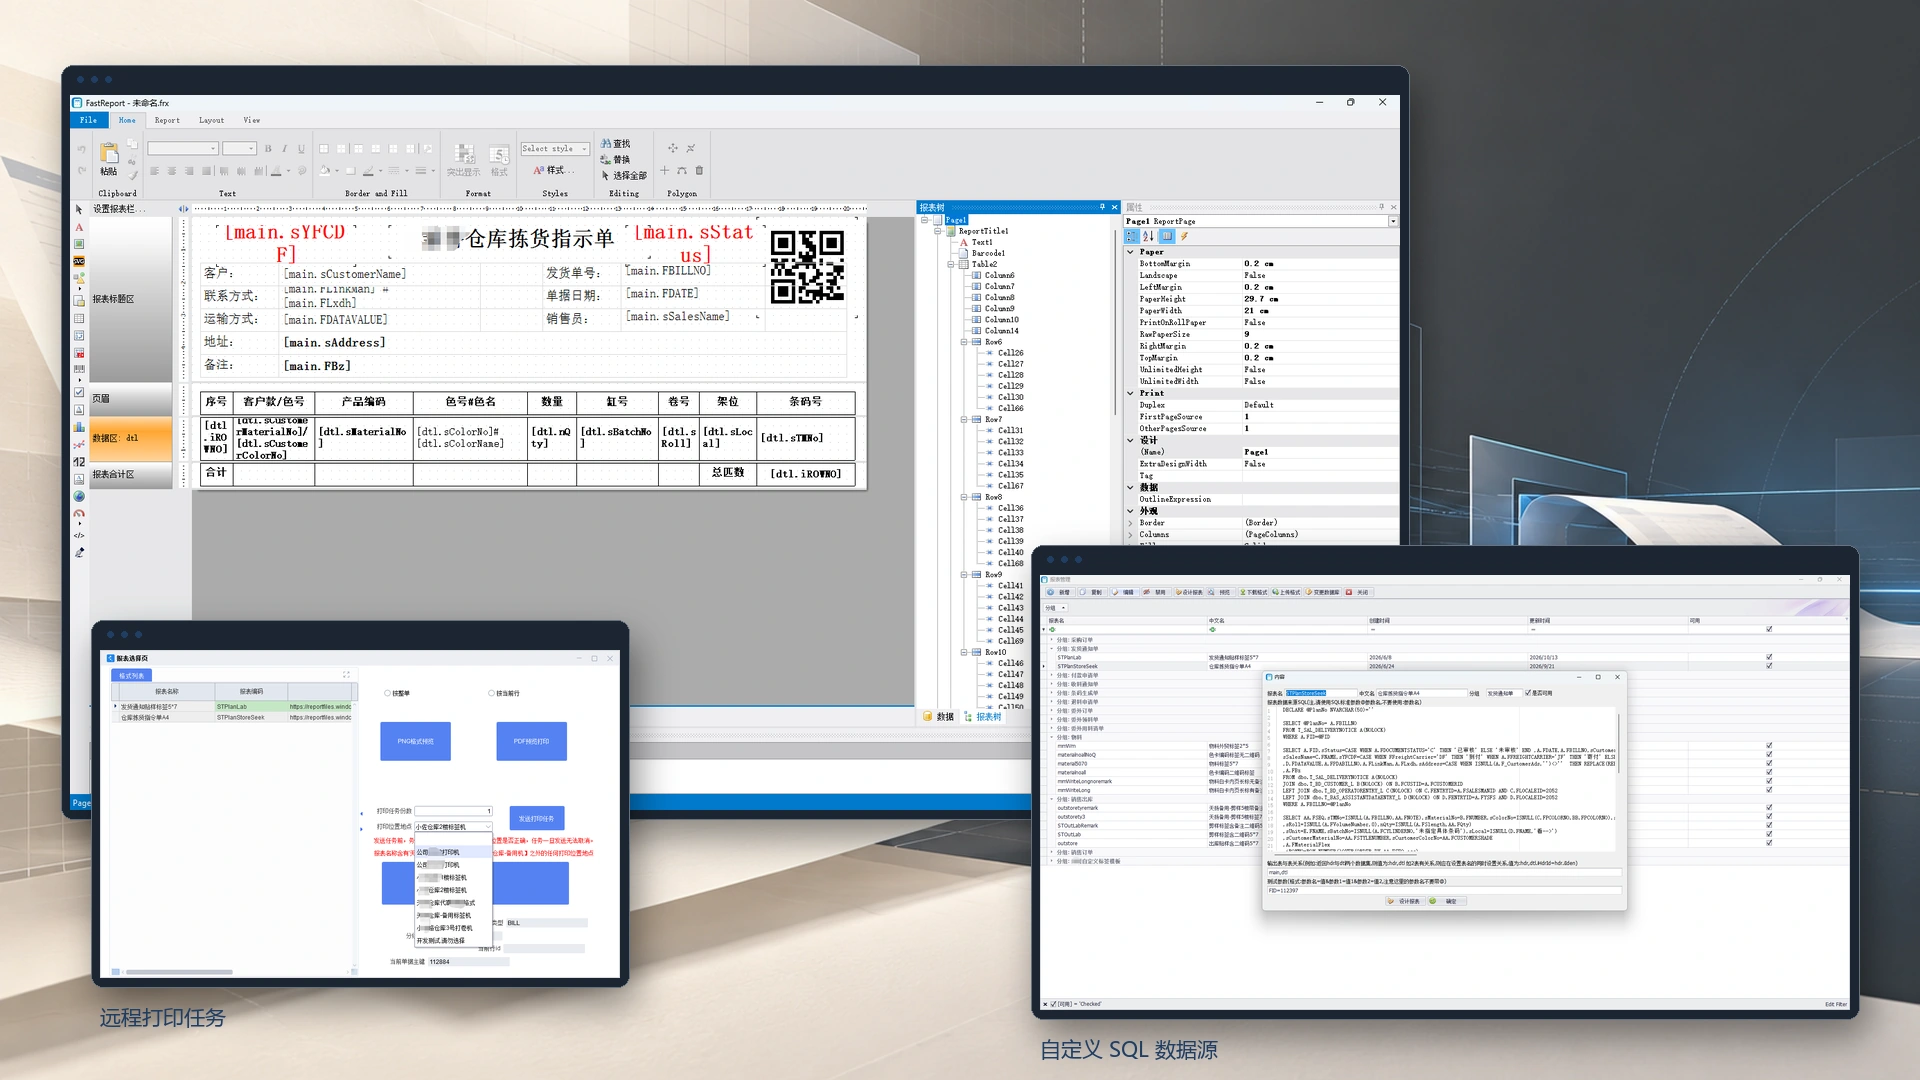The width and height of the screenshot is (1920, 1080).
Task: Click the Paste (粘贴) icon in the Clipboard group
Action: point(109,153)
